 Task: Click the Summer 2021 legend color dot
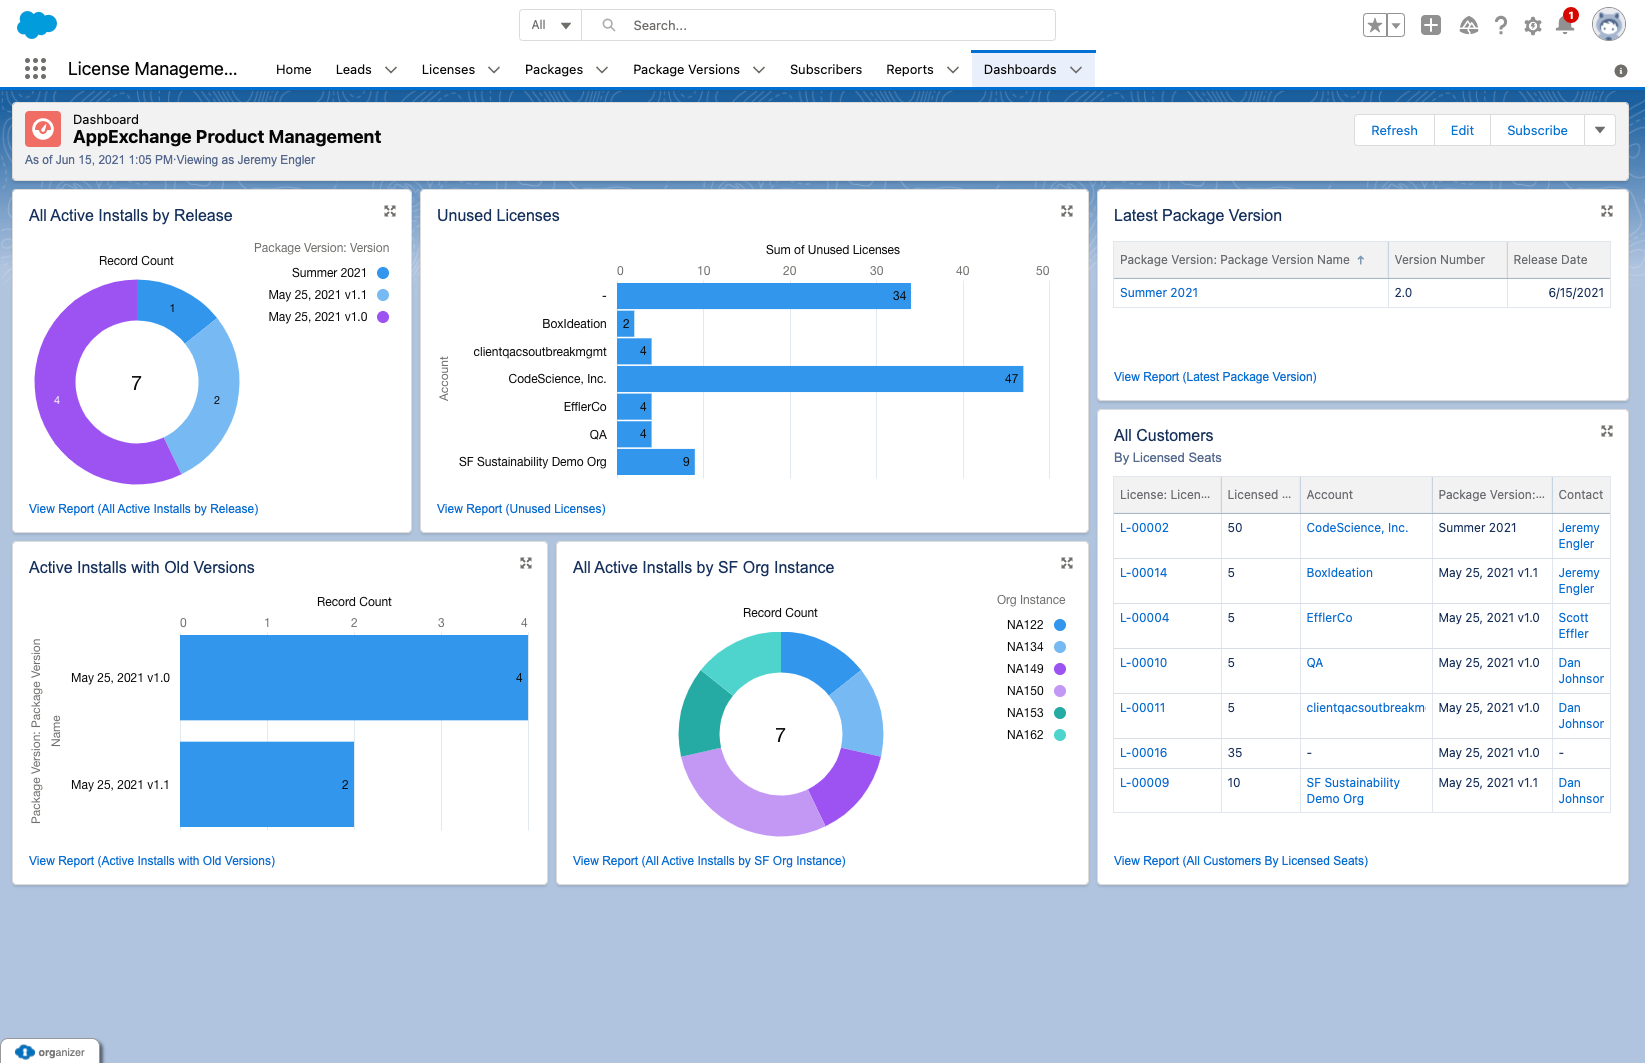point(383,273)
